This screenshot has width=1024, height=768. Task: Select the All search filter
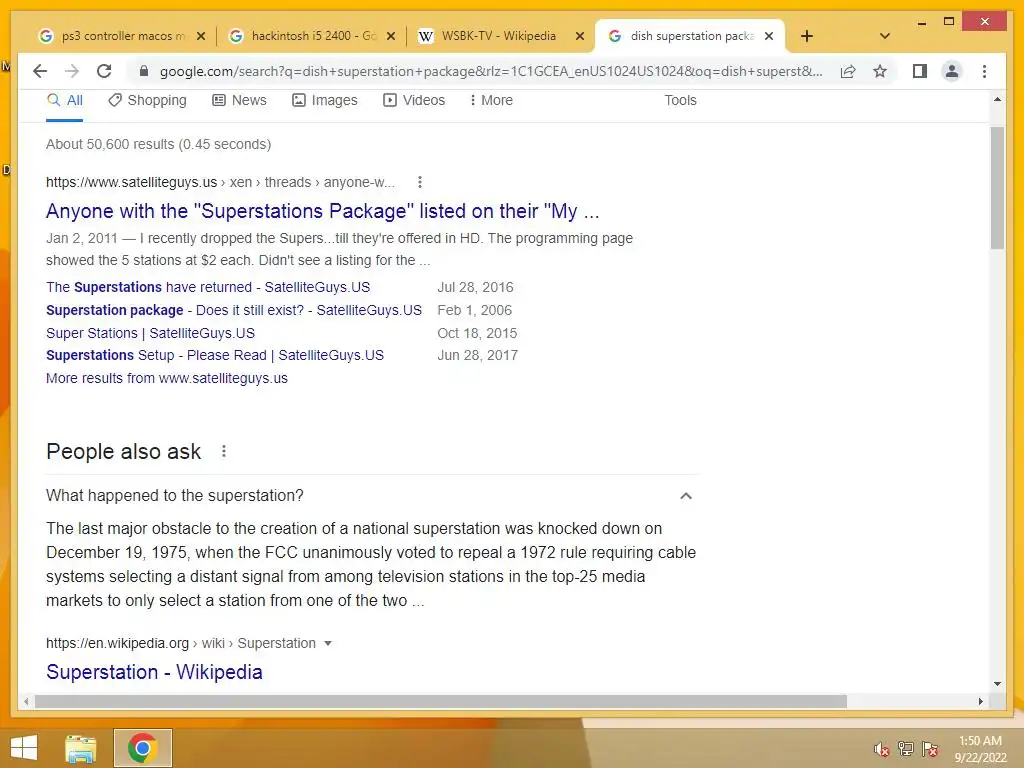tap(65, 101)
